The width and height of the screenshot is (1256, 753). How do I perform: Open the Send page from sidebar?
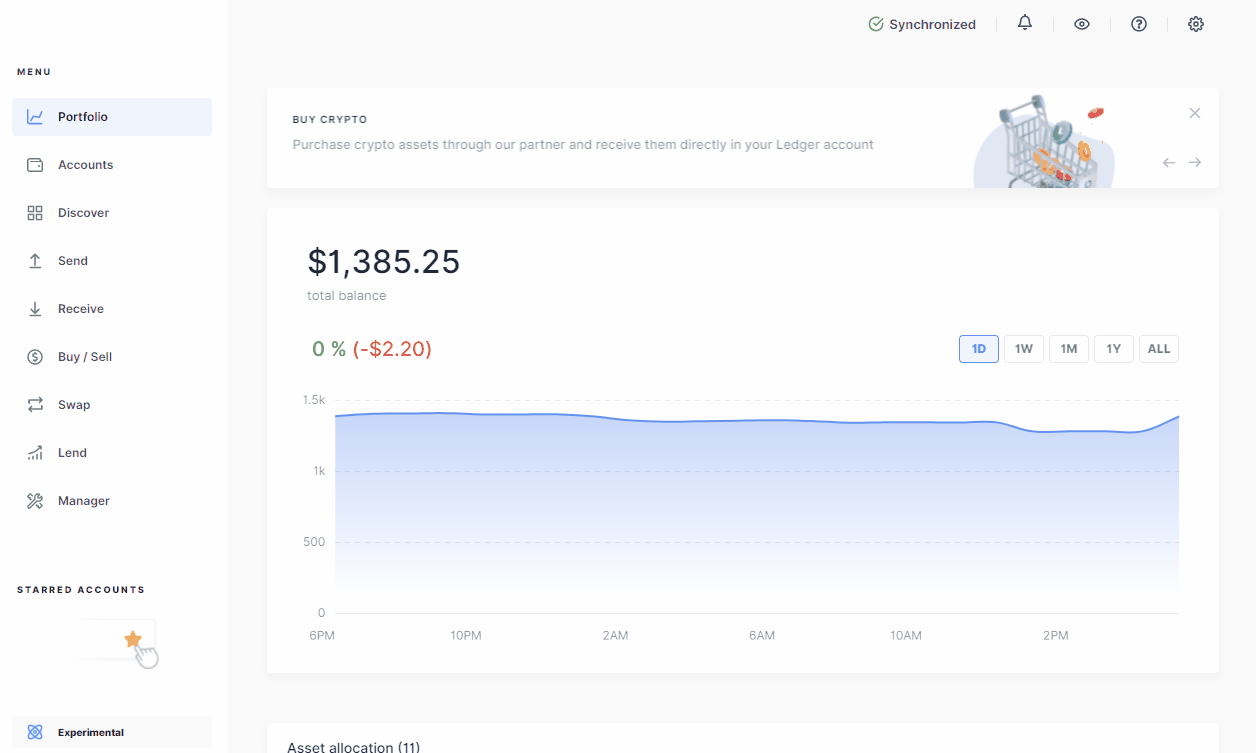click(x=71, y=260)
